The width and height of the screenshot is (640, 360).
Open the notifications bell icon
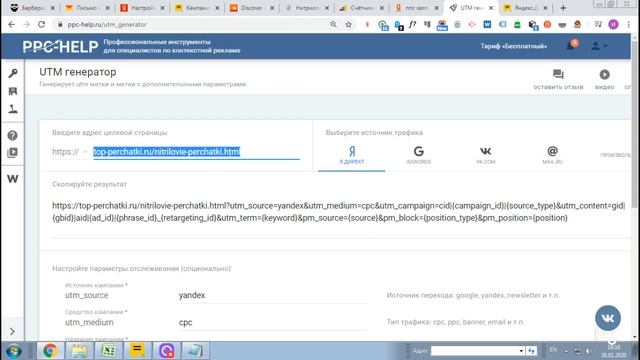coord(571,46)
